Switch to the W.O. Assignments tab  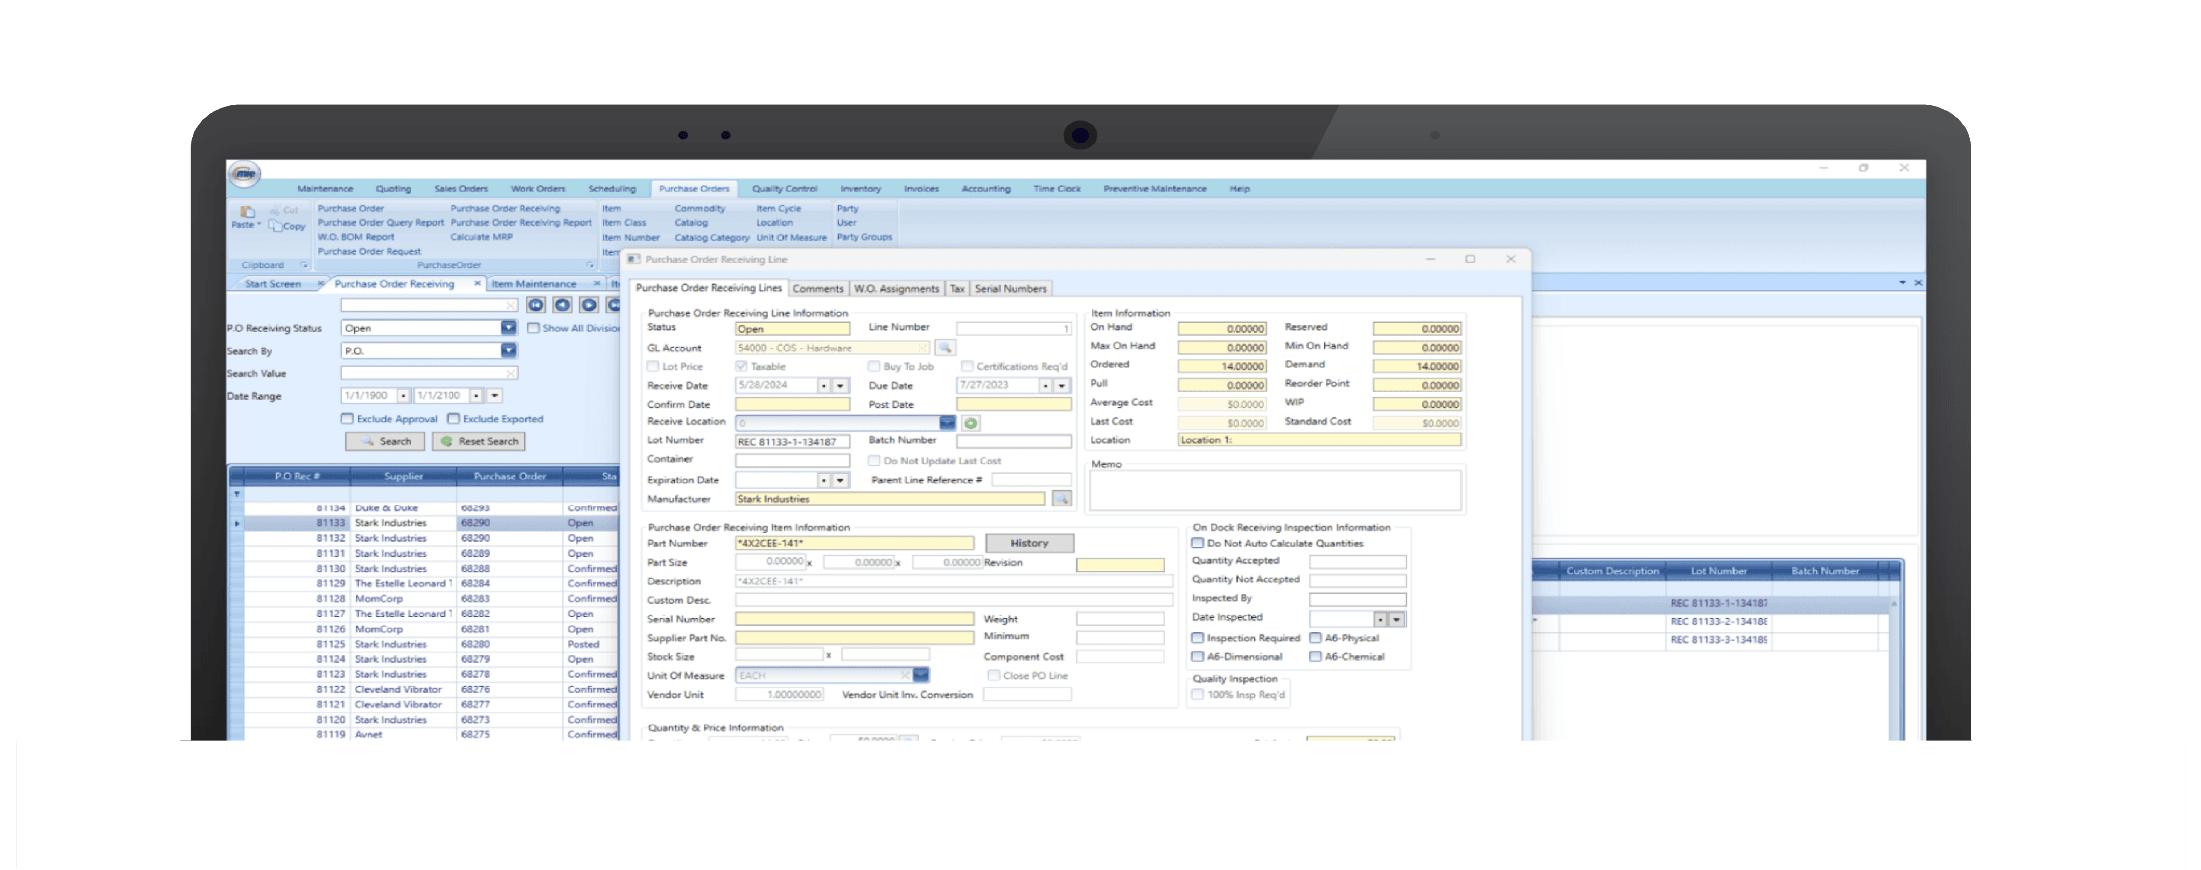coord(895,289)
